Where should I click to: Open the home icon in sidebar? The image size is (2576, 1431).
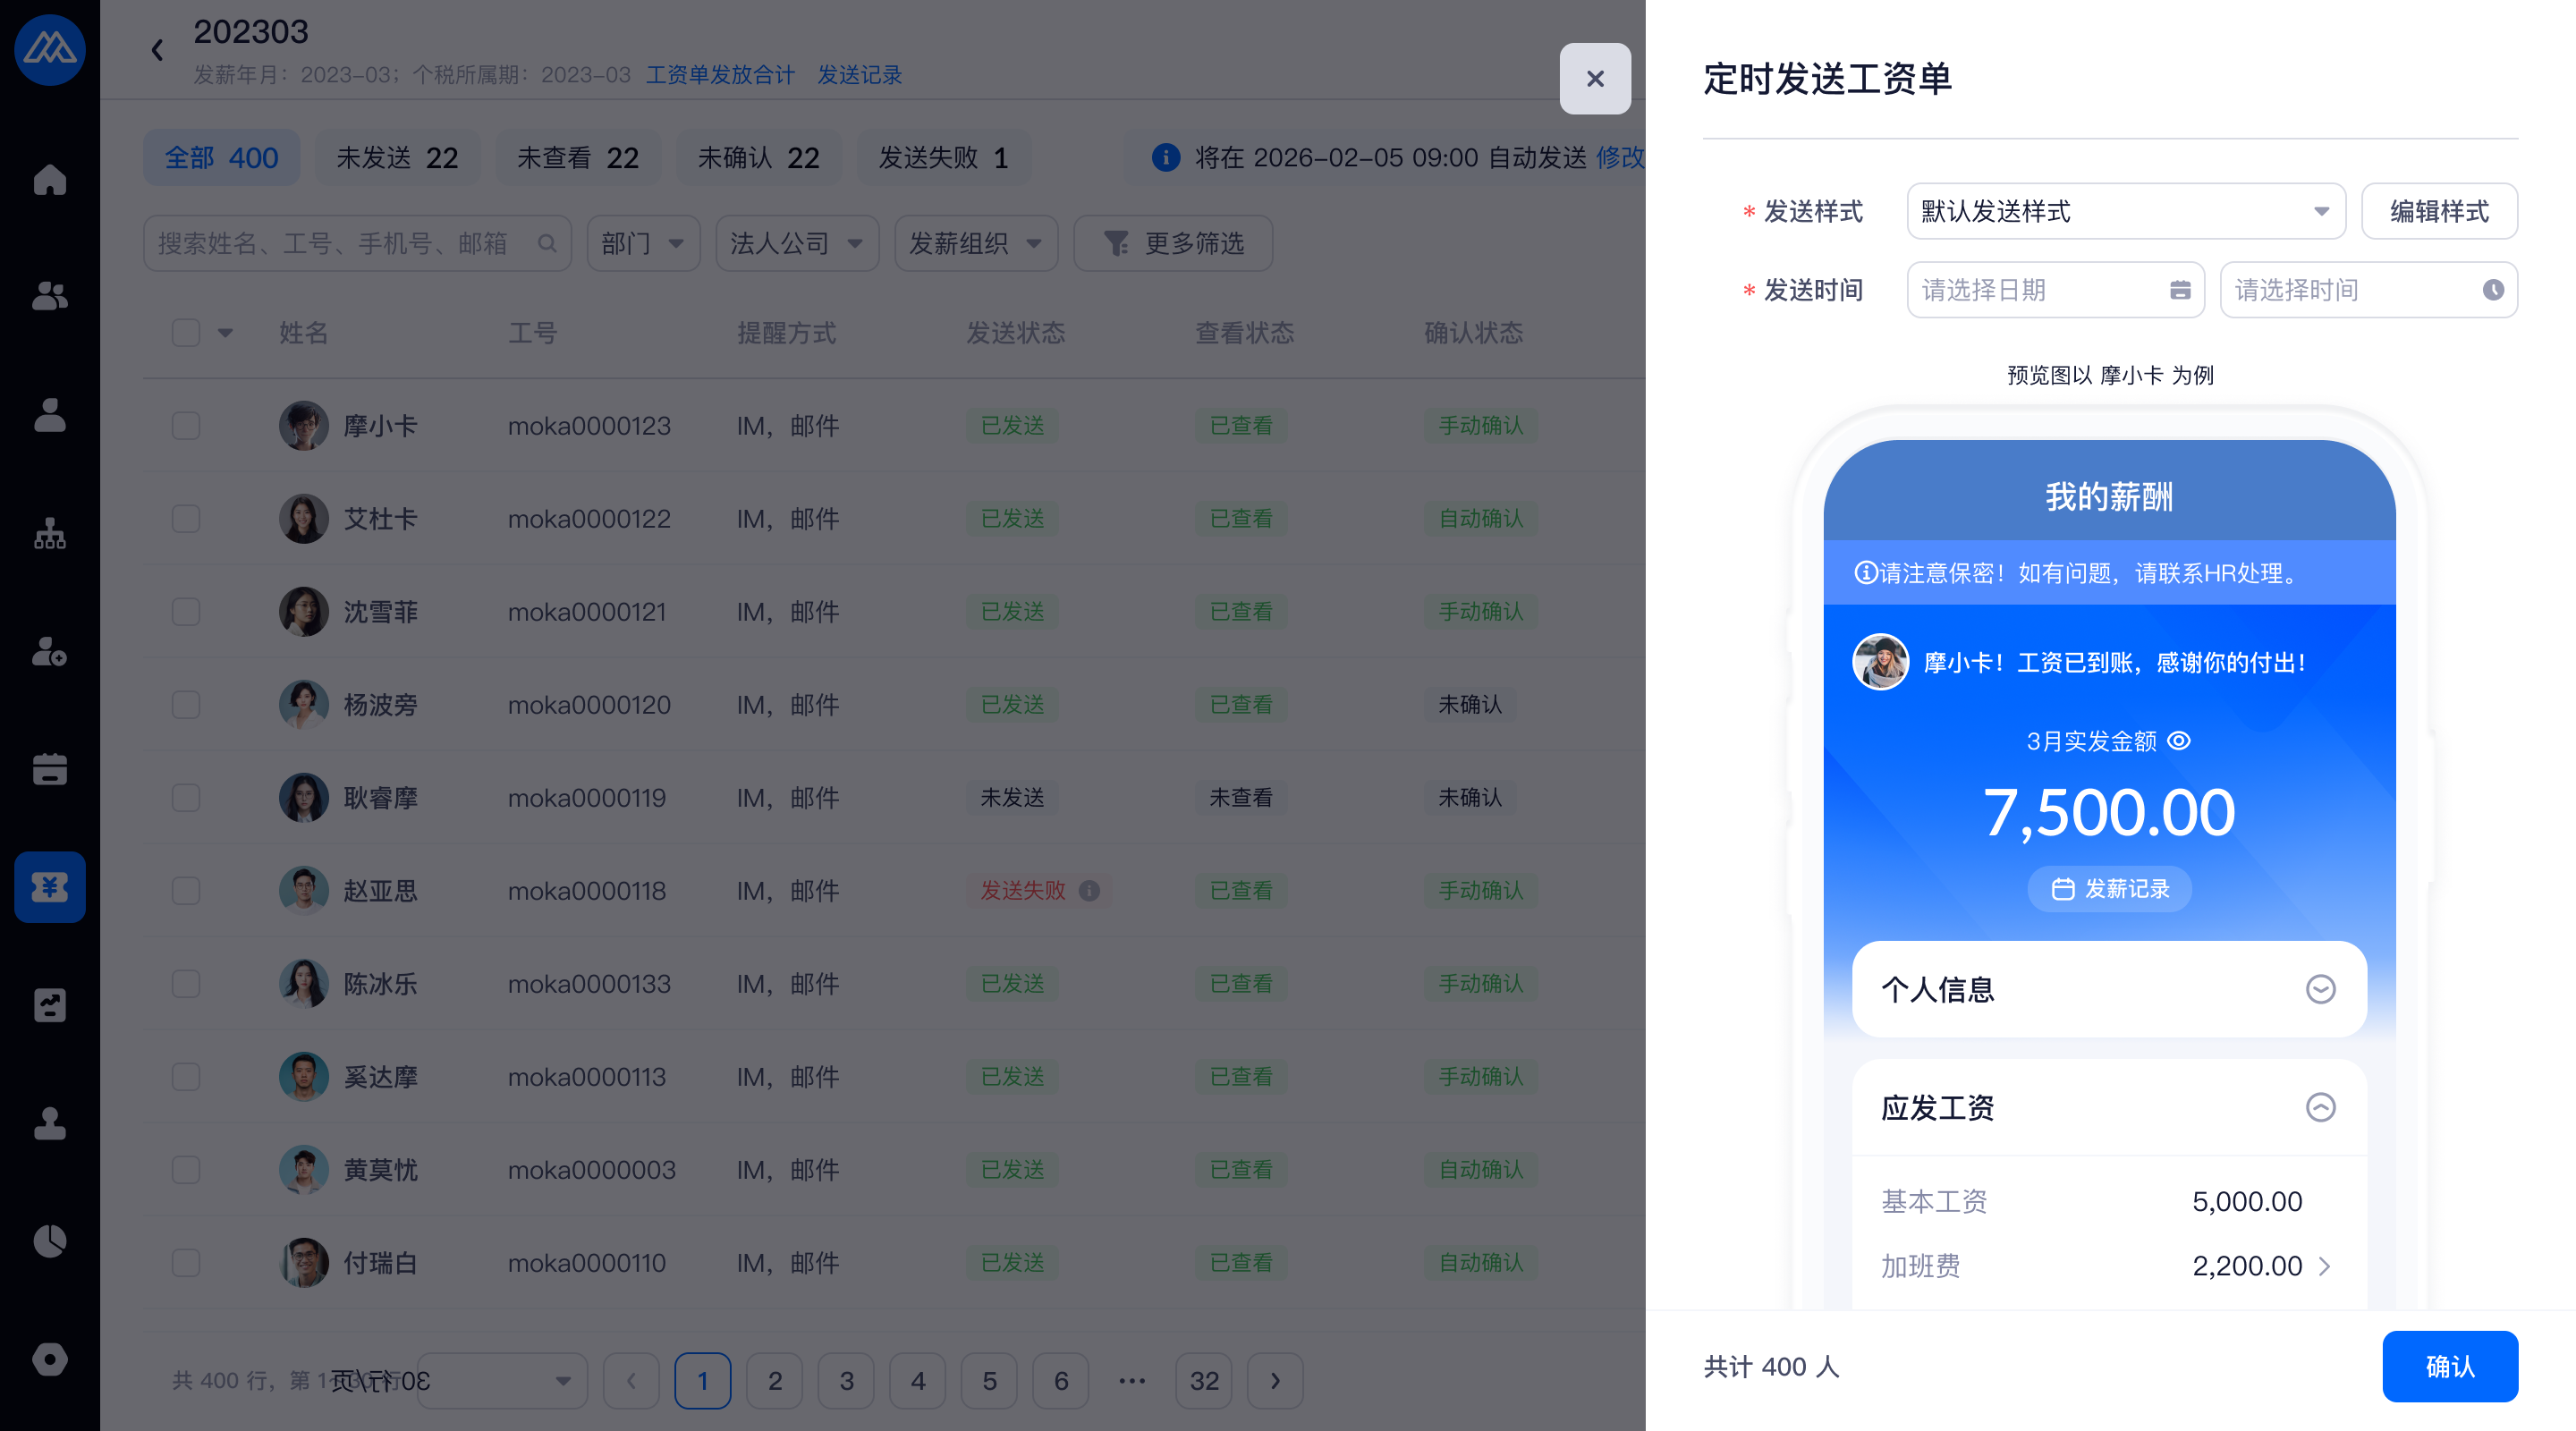(x=49, y=180)
